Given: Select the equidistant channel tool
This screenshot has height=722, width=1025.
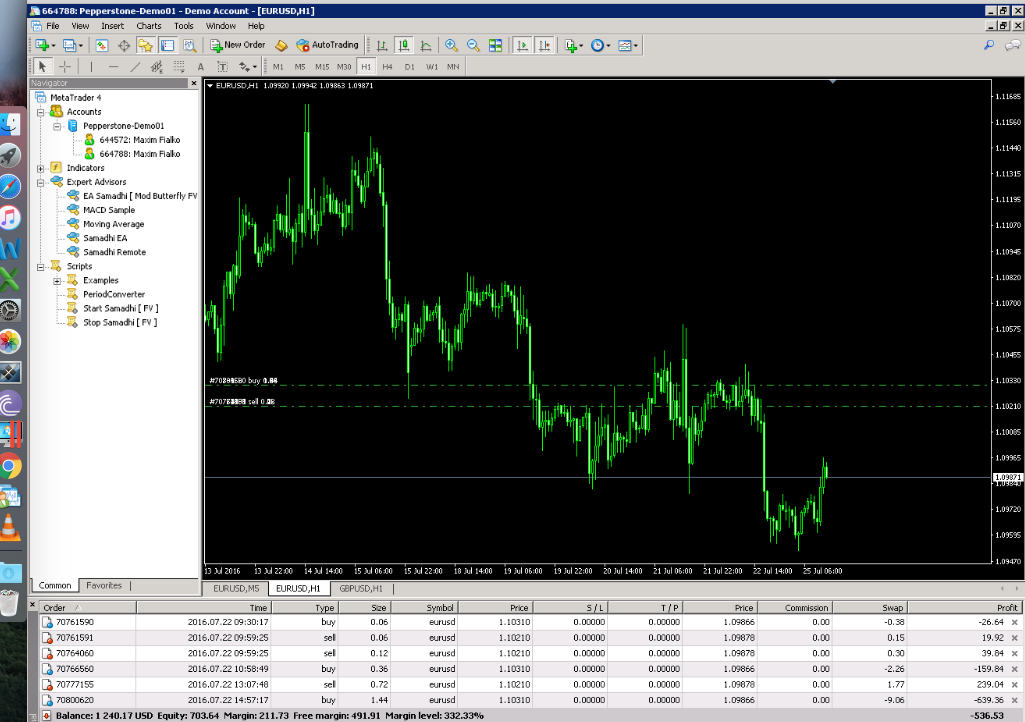Looking at the screenshot, I should coord(157,66).
